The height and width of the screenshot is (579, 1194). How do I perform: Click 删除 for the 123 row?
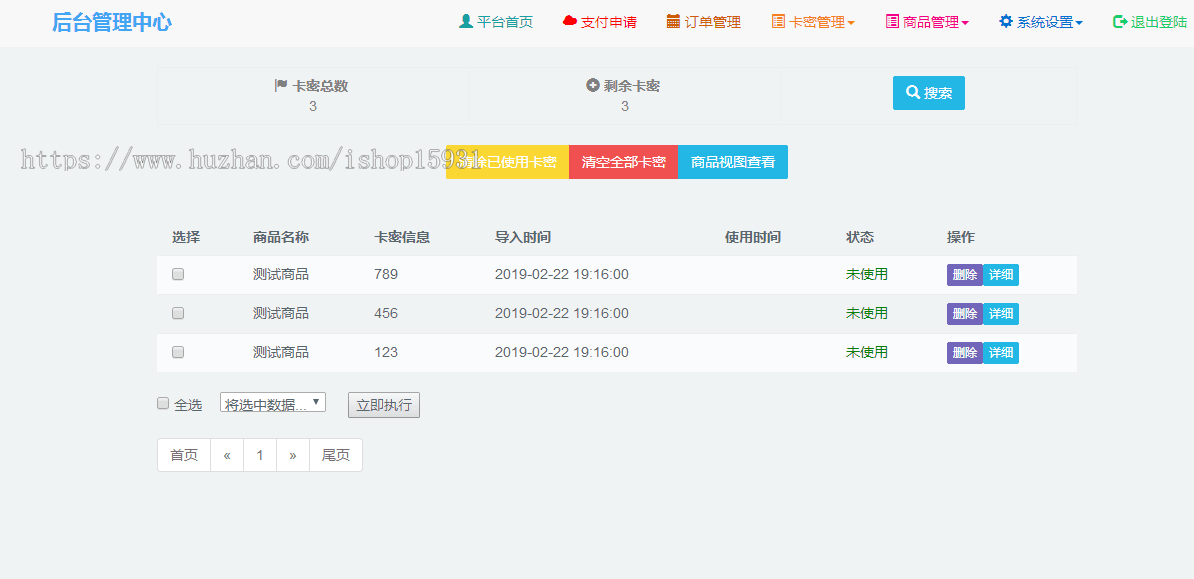[965, 353]
